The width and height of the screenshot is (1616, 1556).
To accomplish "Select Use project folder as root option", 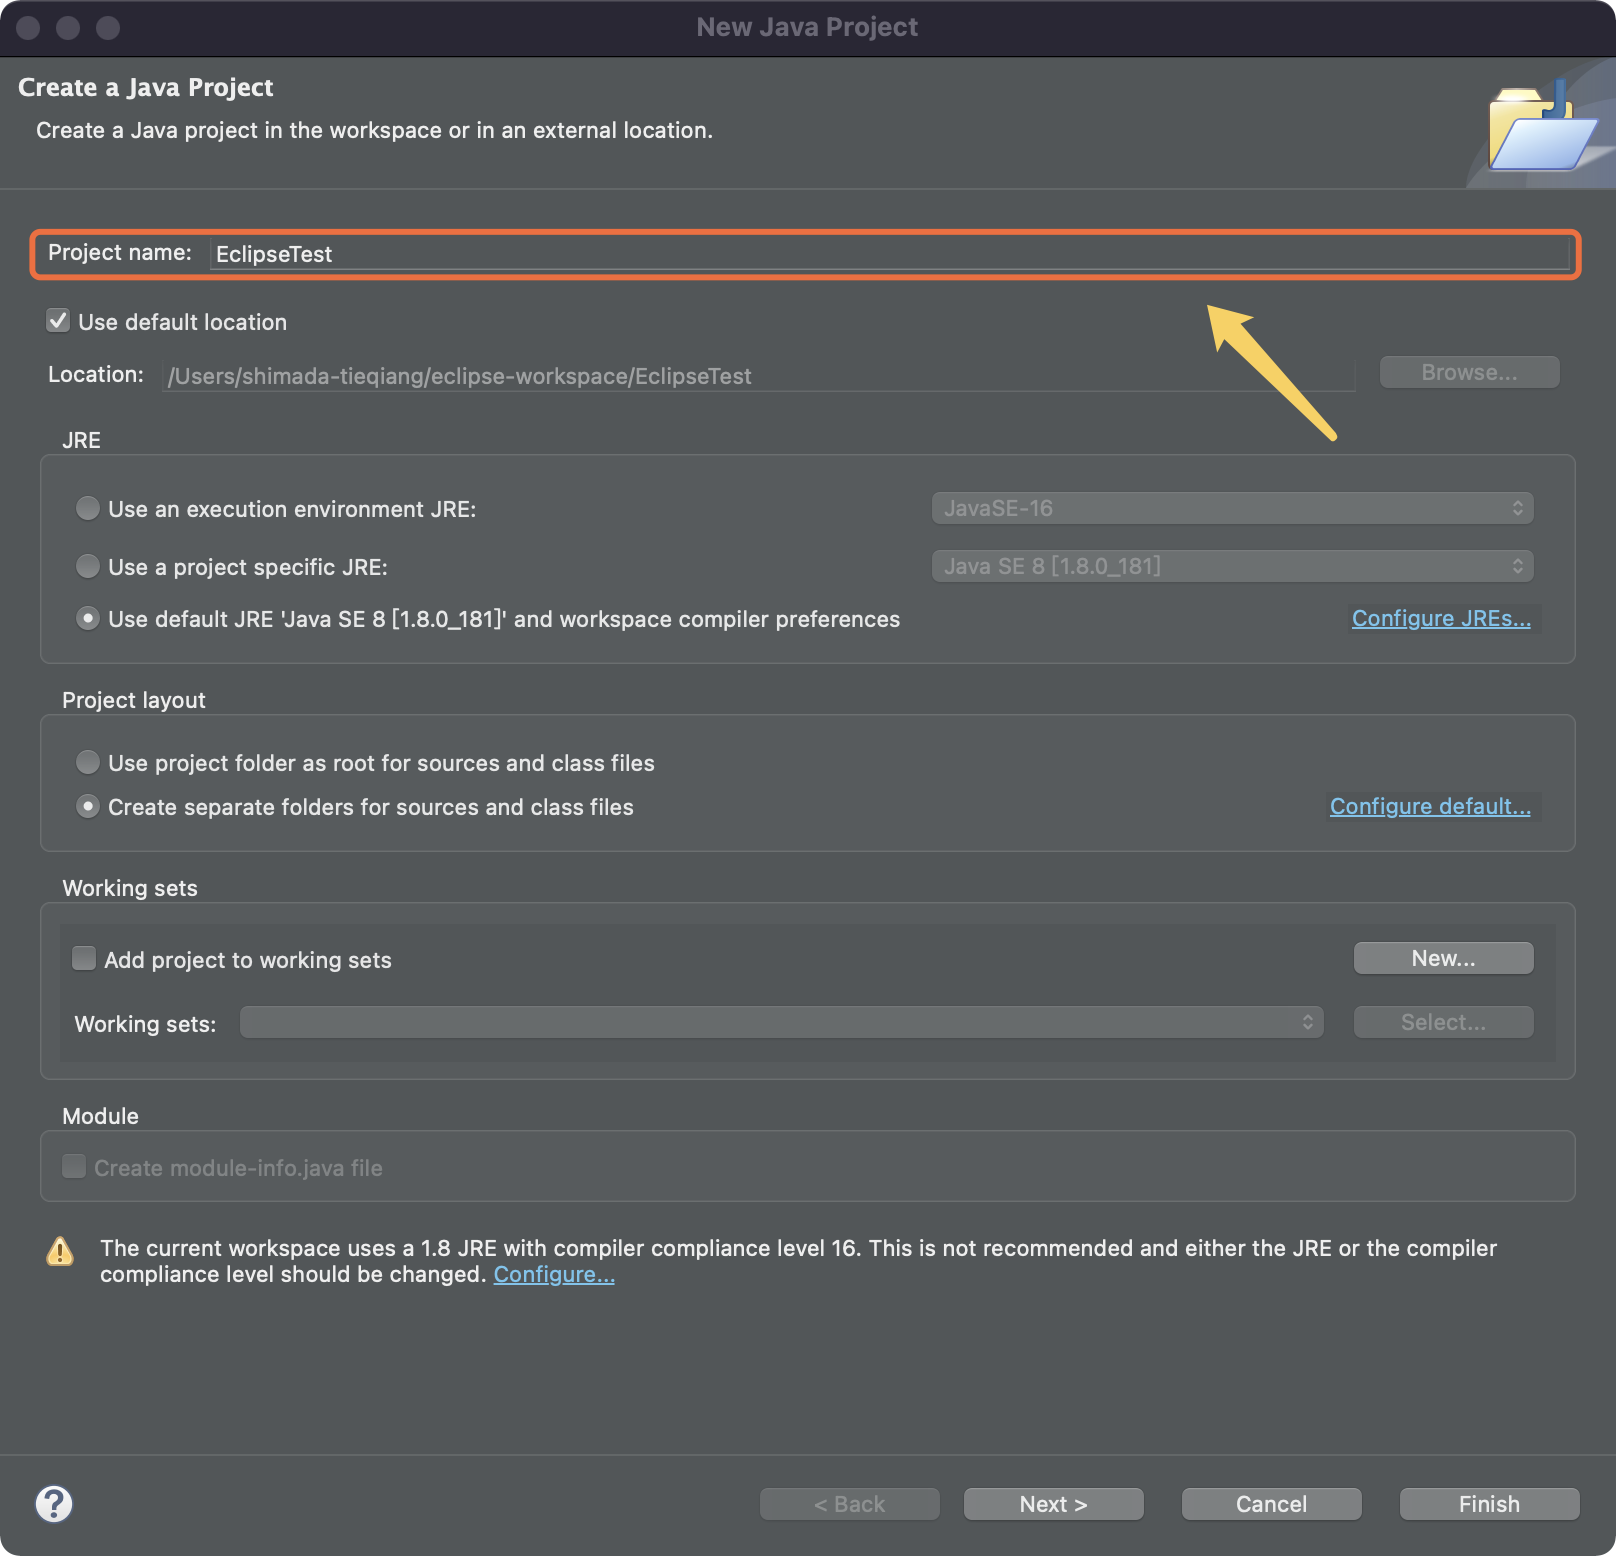I will tap(88, 762).
